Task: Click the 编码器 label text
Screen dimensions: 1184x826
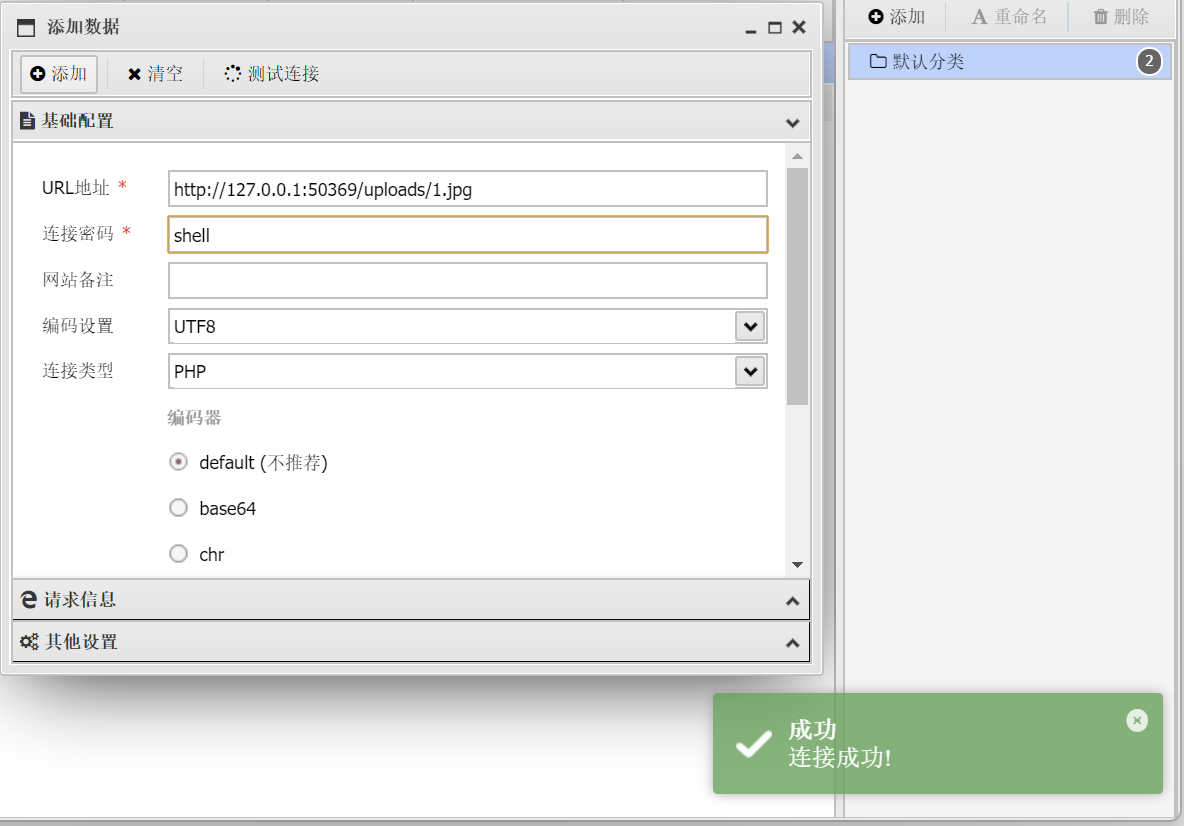Action: coord(194,418)
